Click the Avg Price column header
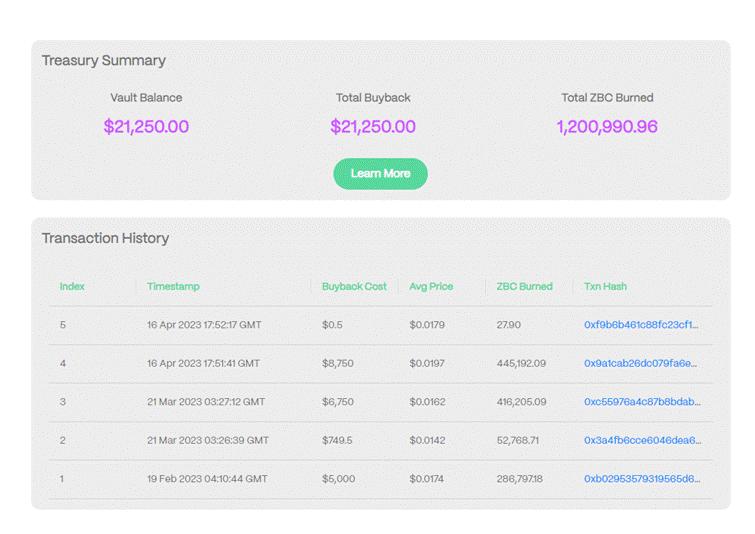755x534 pixels. [431, 287]
